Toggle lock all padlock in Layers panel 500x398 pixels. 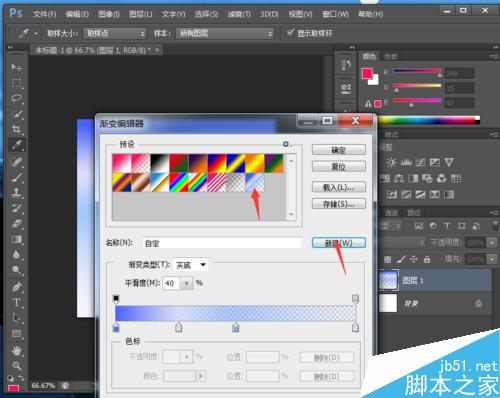coord(427,259)
